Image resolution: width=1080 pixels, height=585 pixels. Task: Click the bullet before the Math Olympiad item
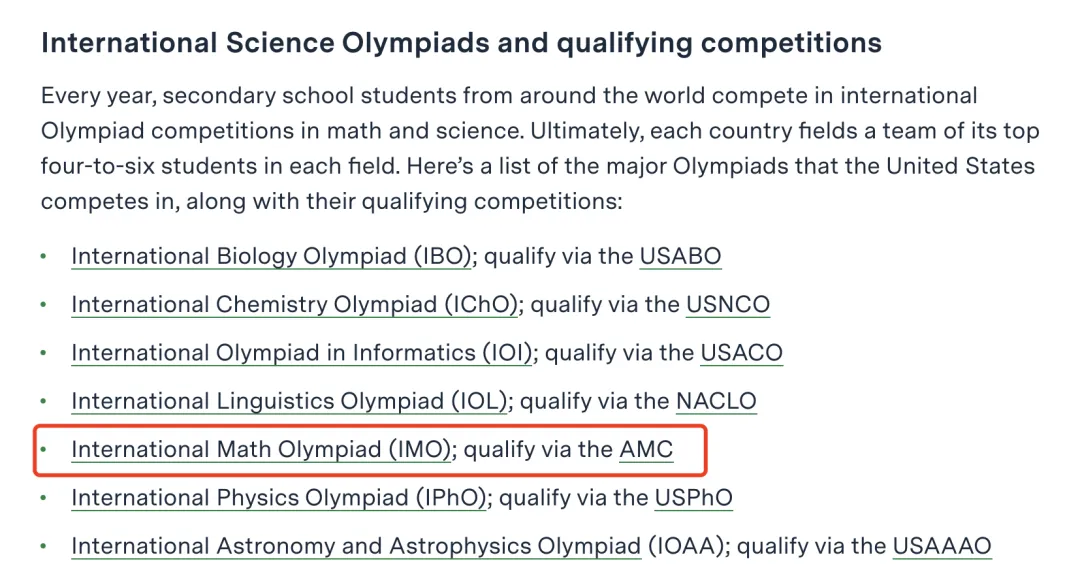[x=43, y=449]
